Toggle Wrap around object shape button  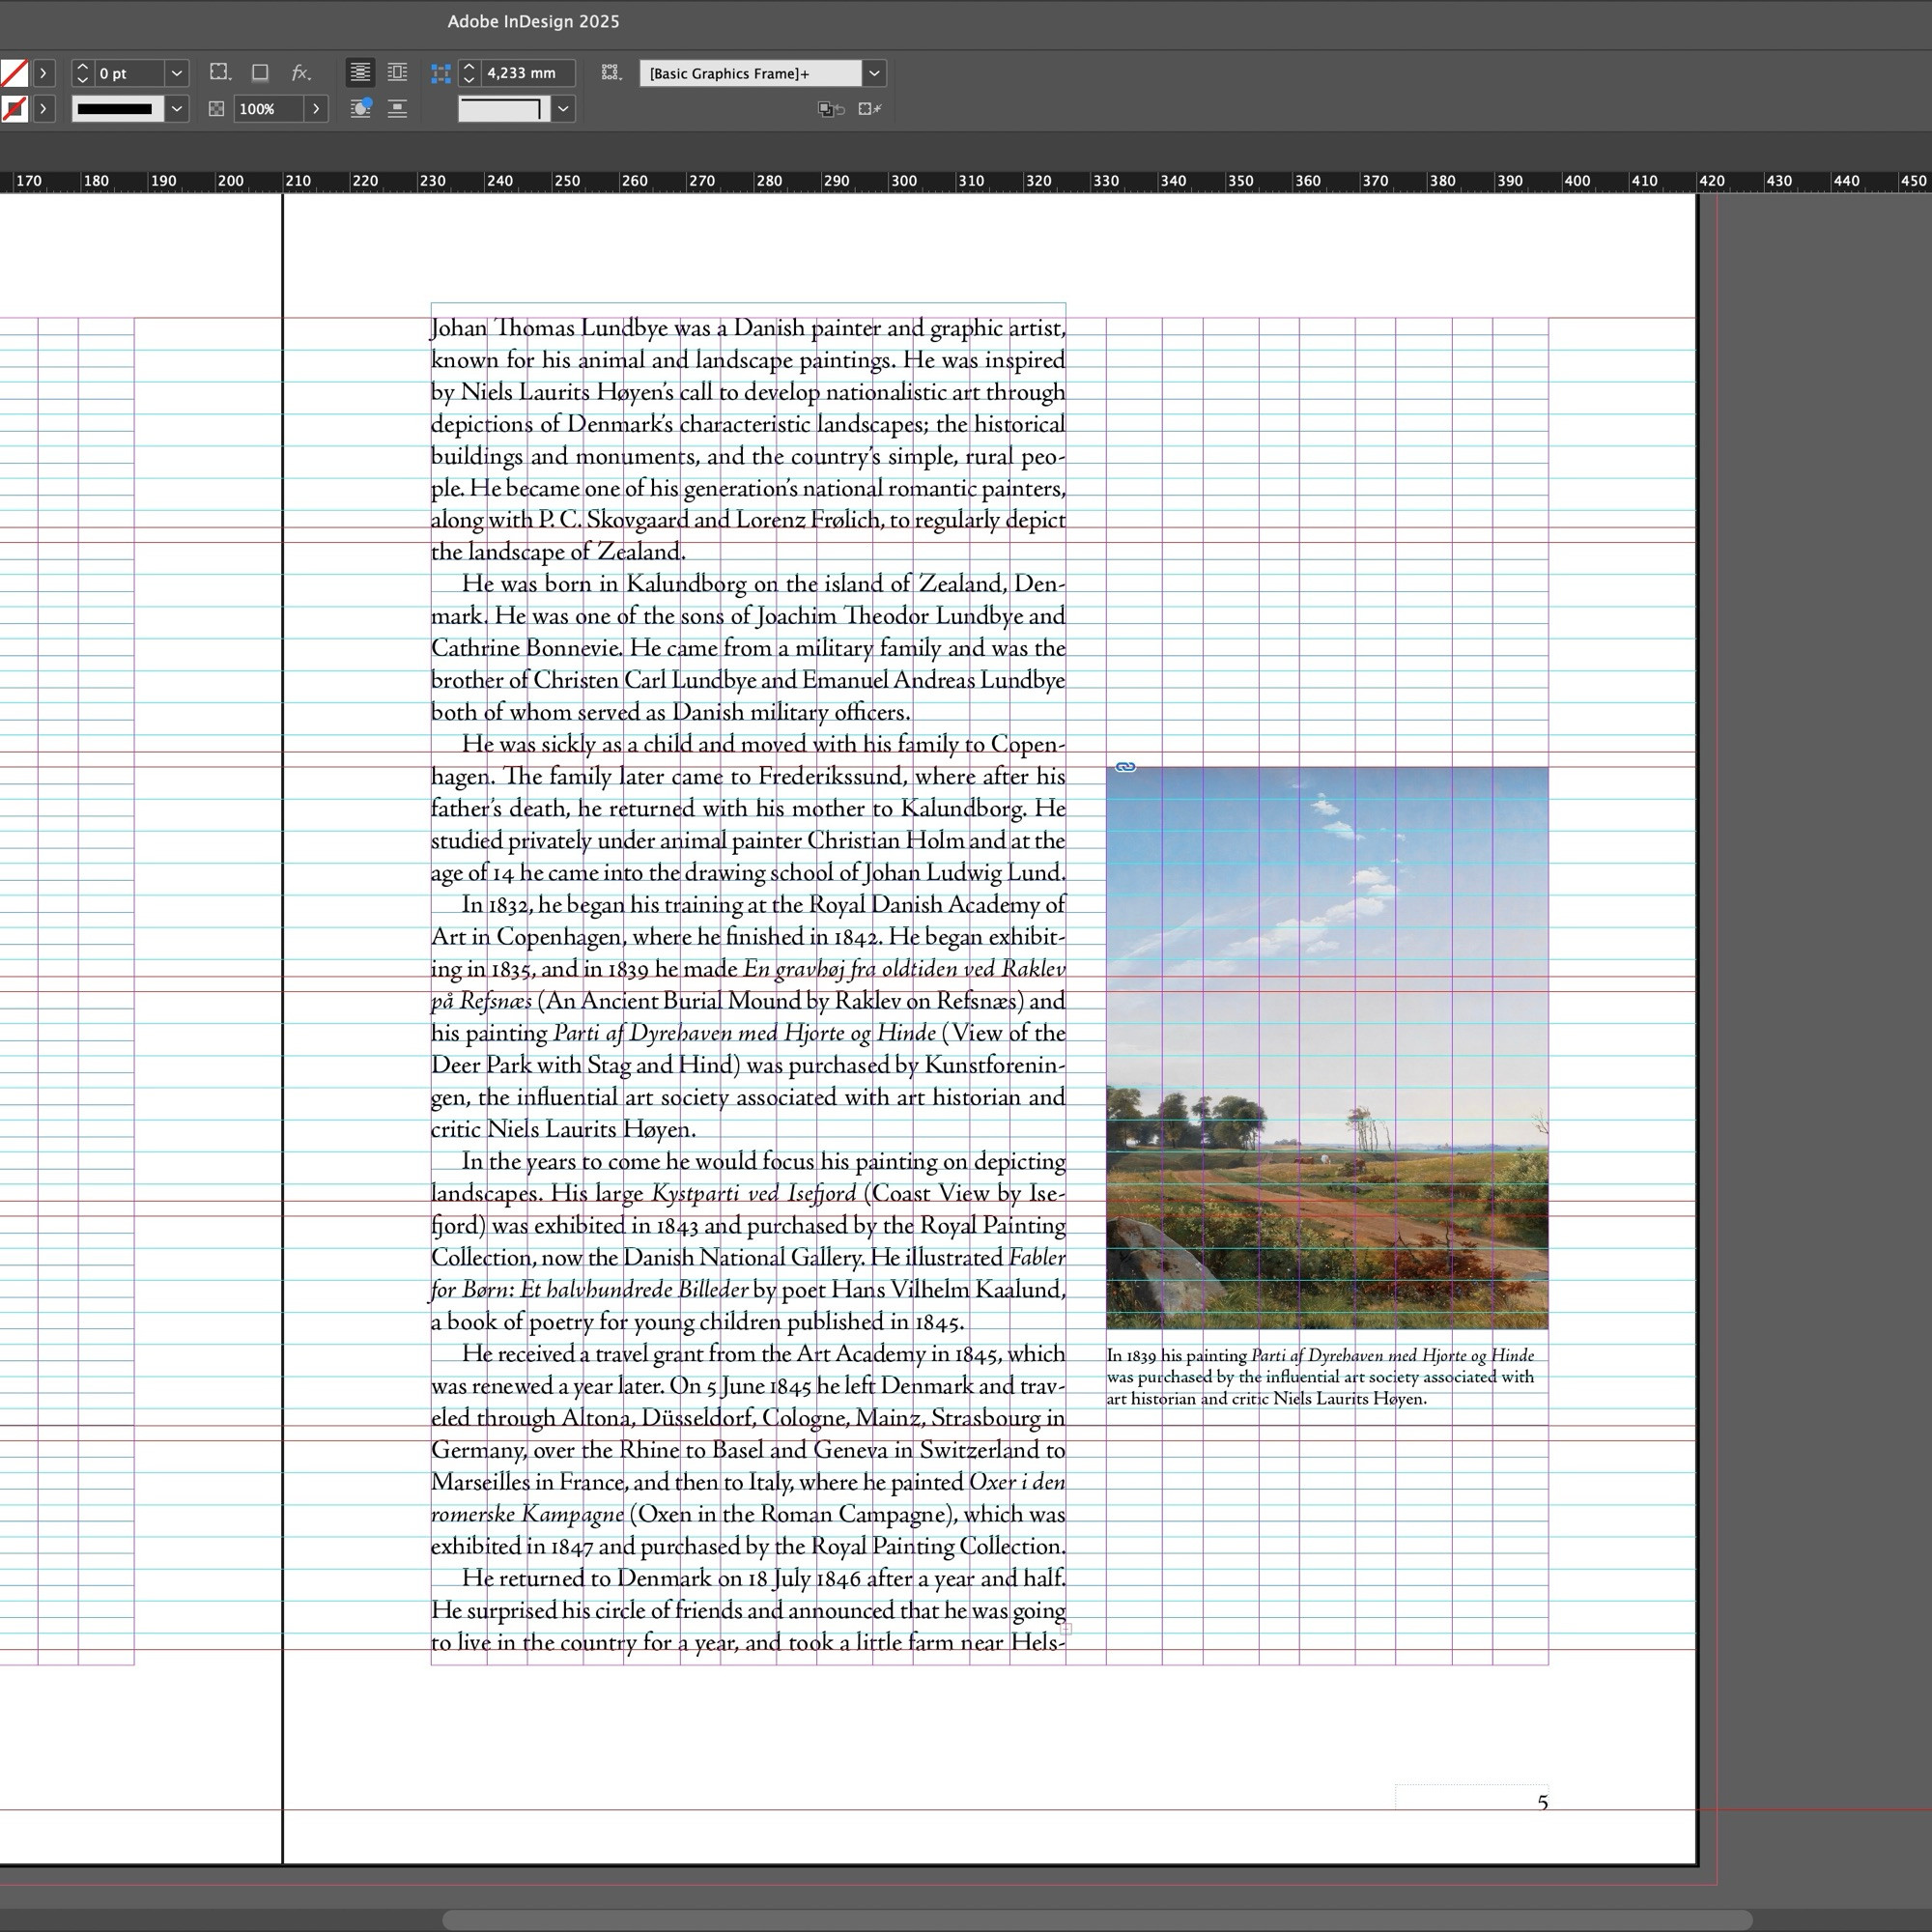(x=360, y=108)
